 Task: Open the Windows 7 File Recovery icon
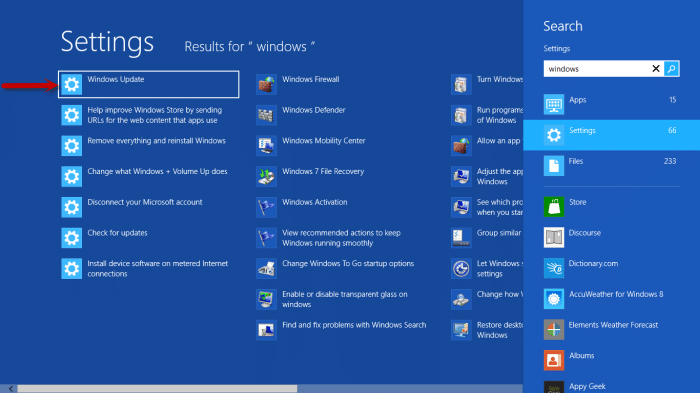pyautogui.click(x=266, y=176)
